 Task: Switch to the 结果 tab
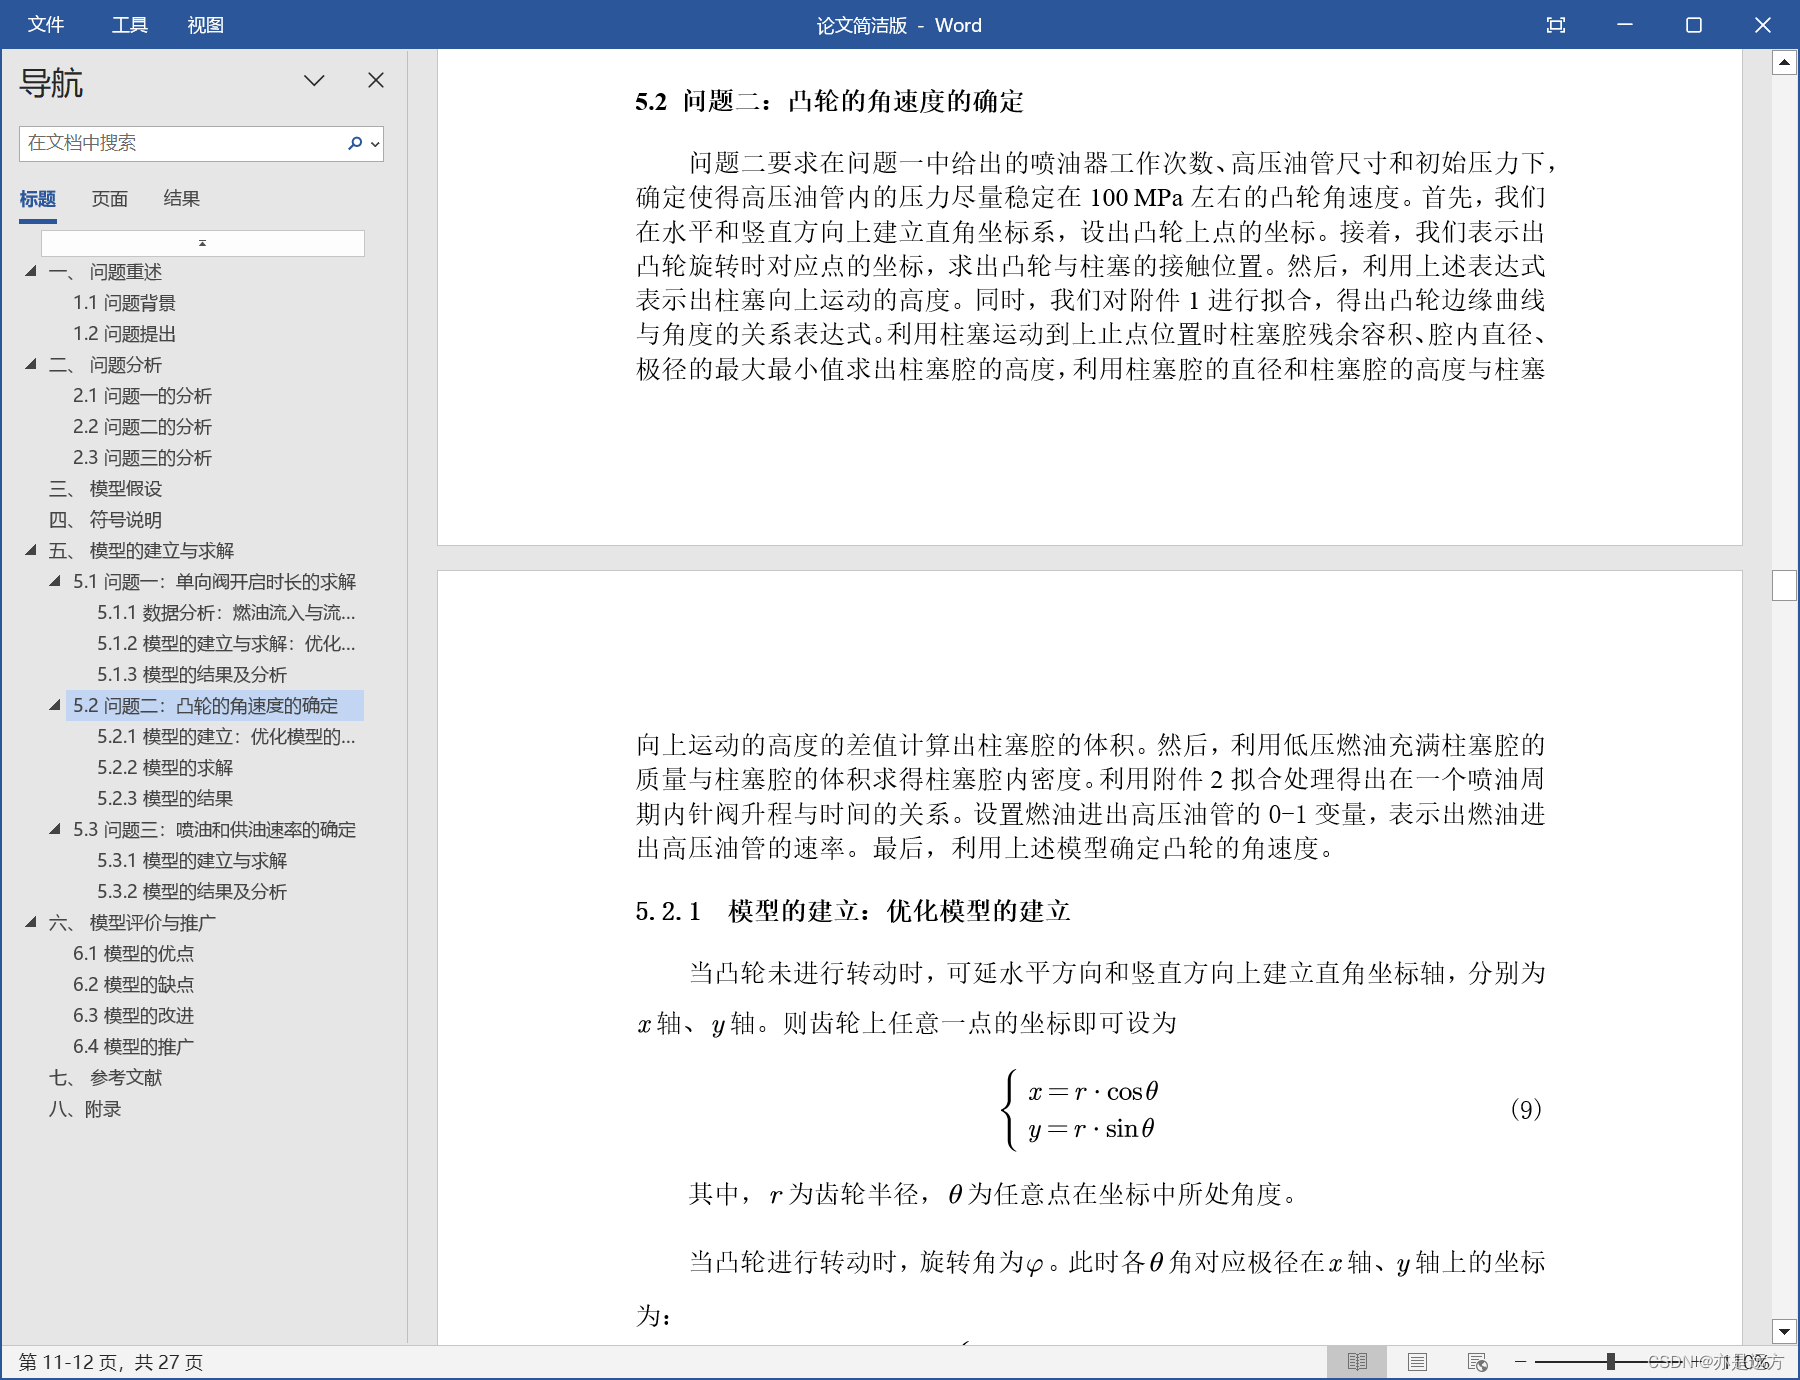[x=182, y=199]
